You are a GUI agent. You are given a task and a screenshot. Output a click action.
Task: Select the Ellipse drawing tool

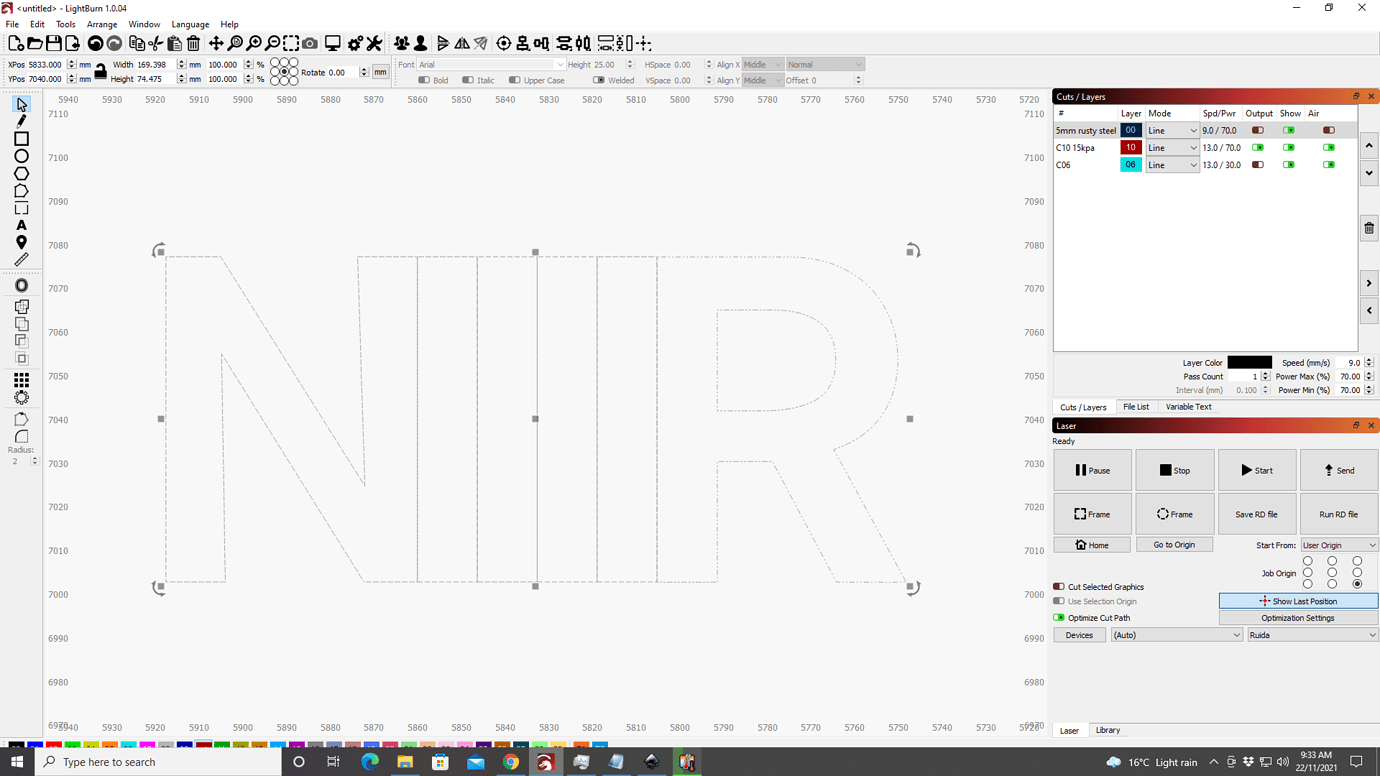[x=20, y=156]
